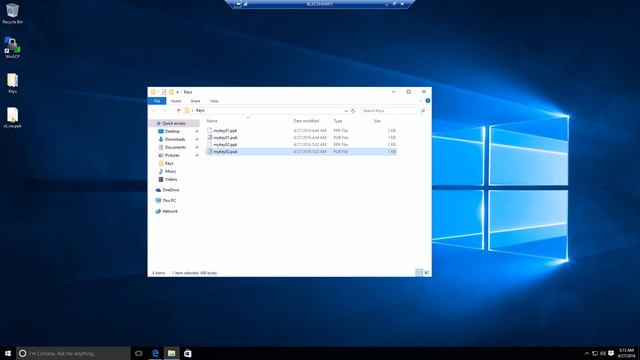The width and height of the screenshot is (640, 360).
Task: Switch to details view in status bar
Action: [419, 273]
